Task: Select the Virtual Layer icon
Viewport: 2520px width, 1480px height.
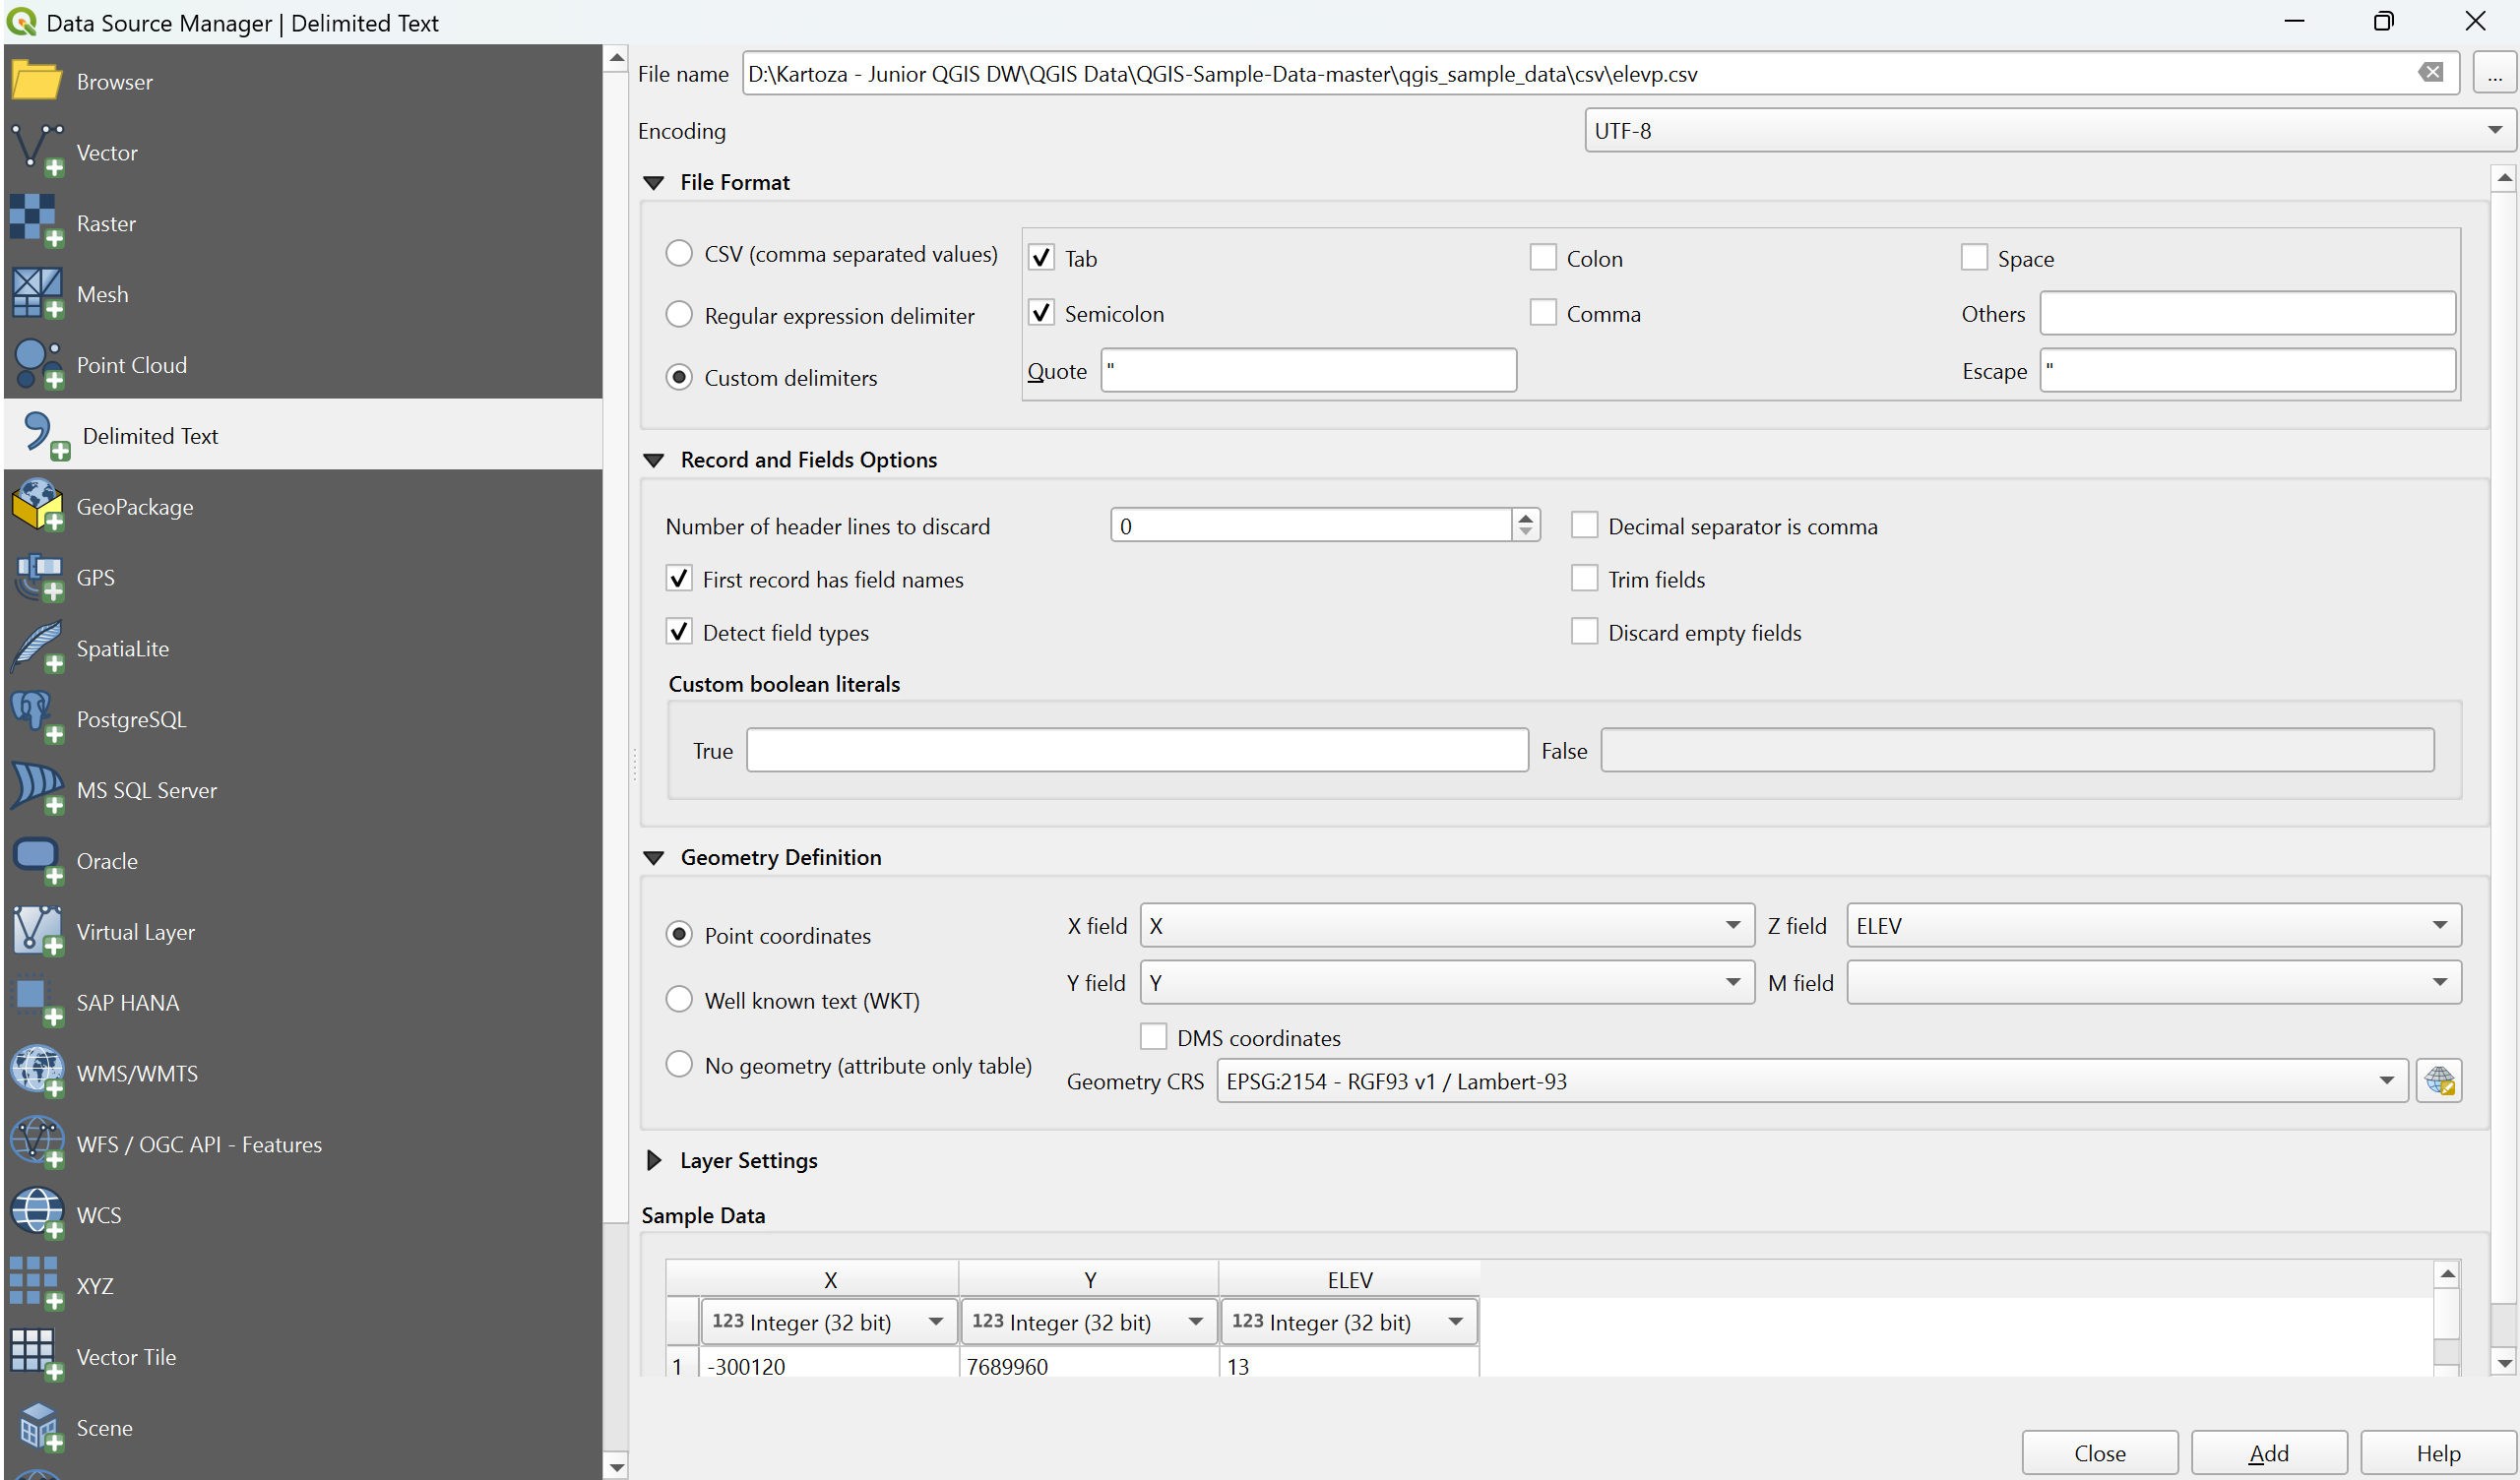Action: click(37, 931)
